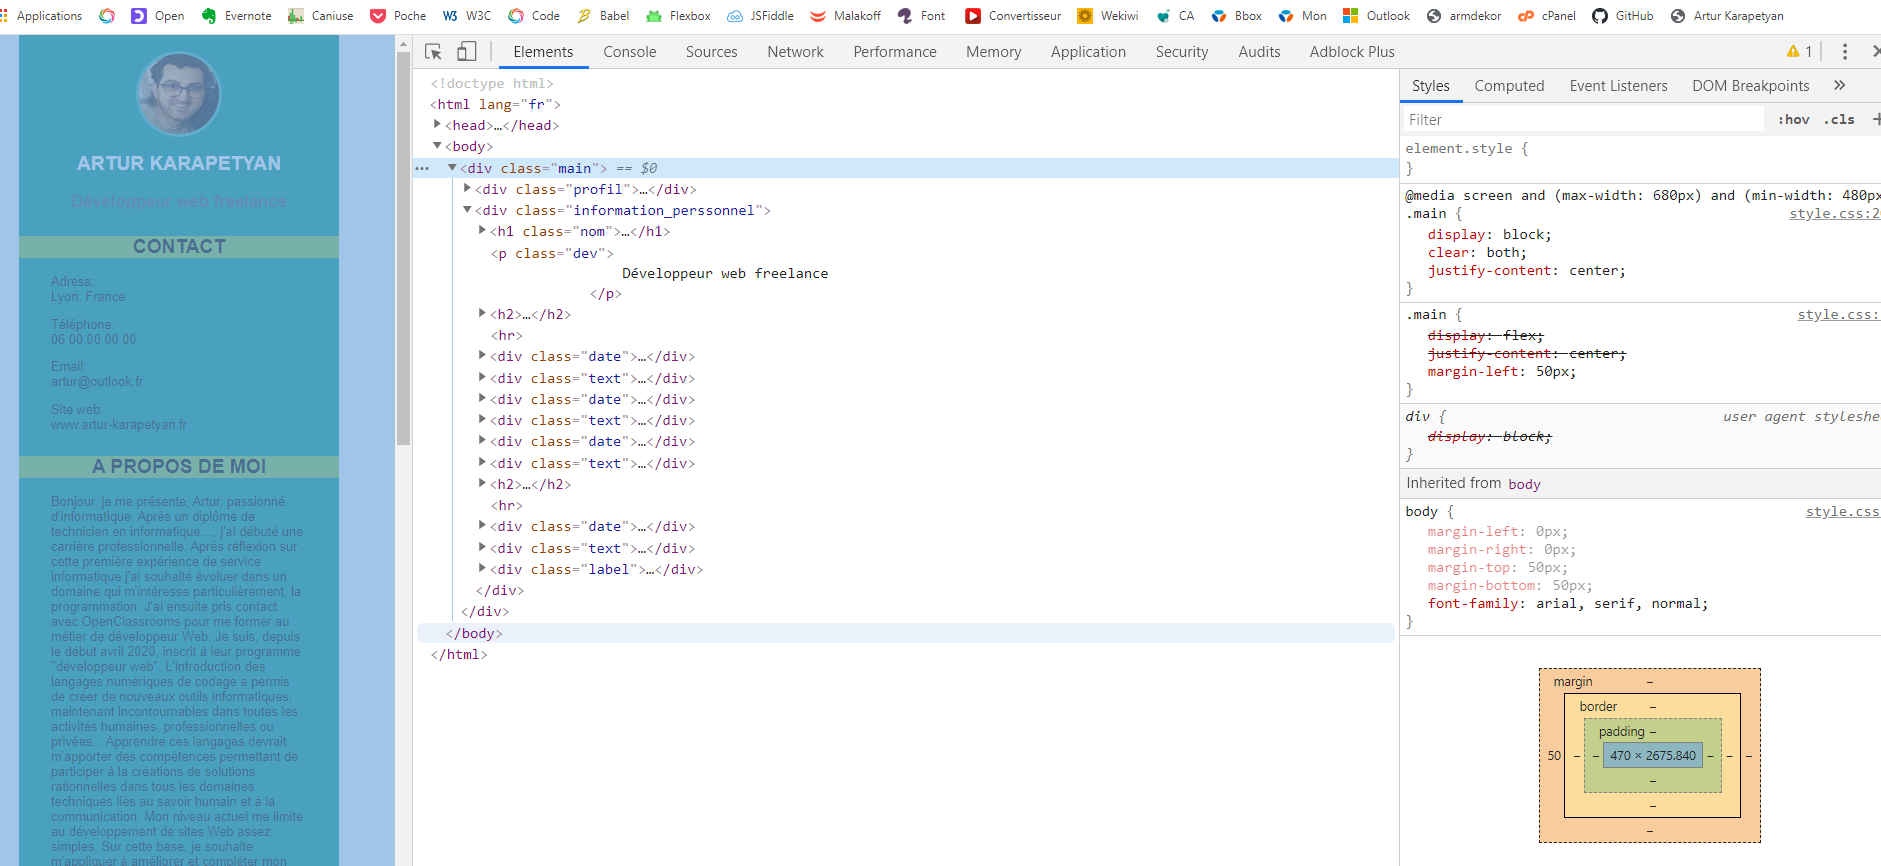
Task: Open the Font bookmark
Action: (x=921, y=16)
